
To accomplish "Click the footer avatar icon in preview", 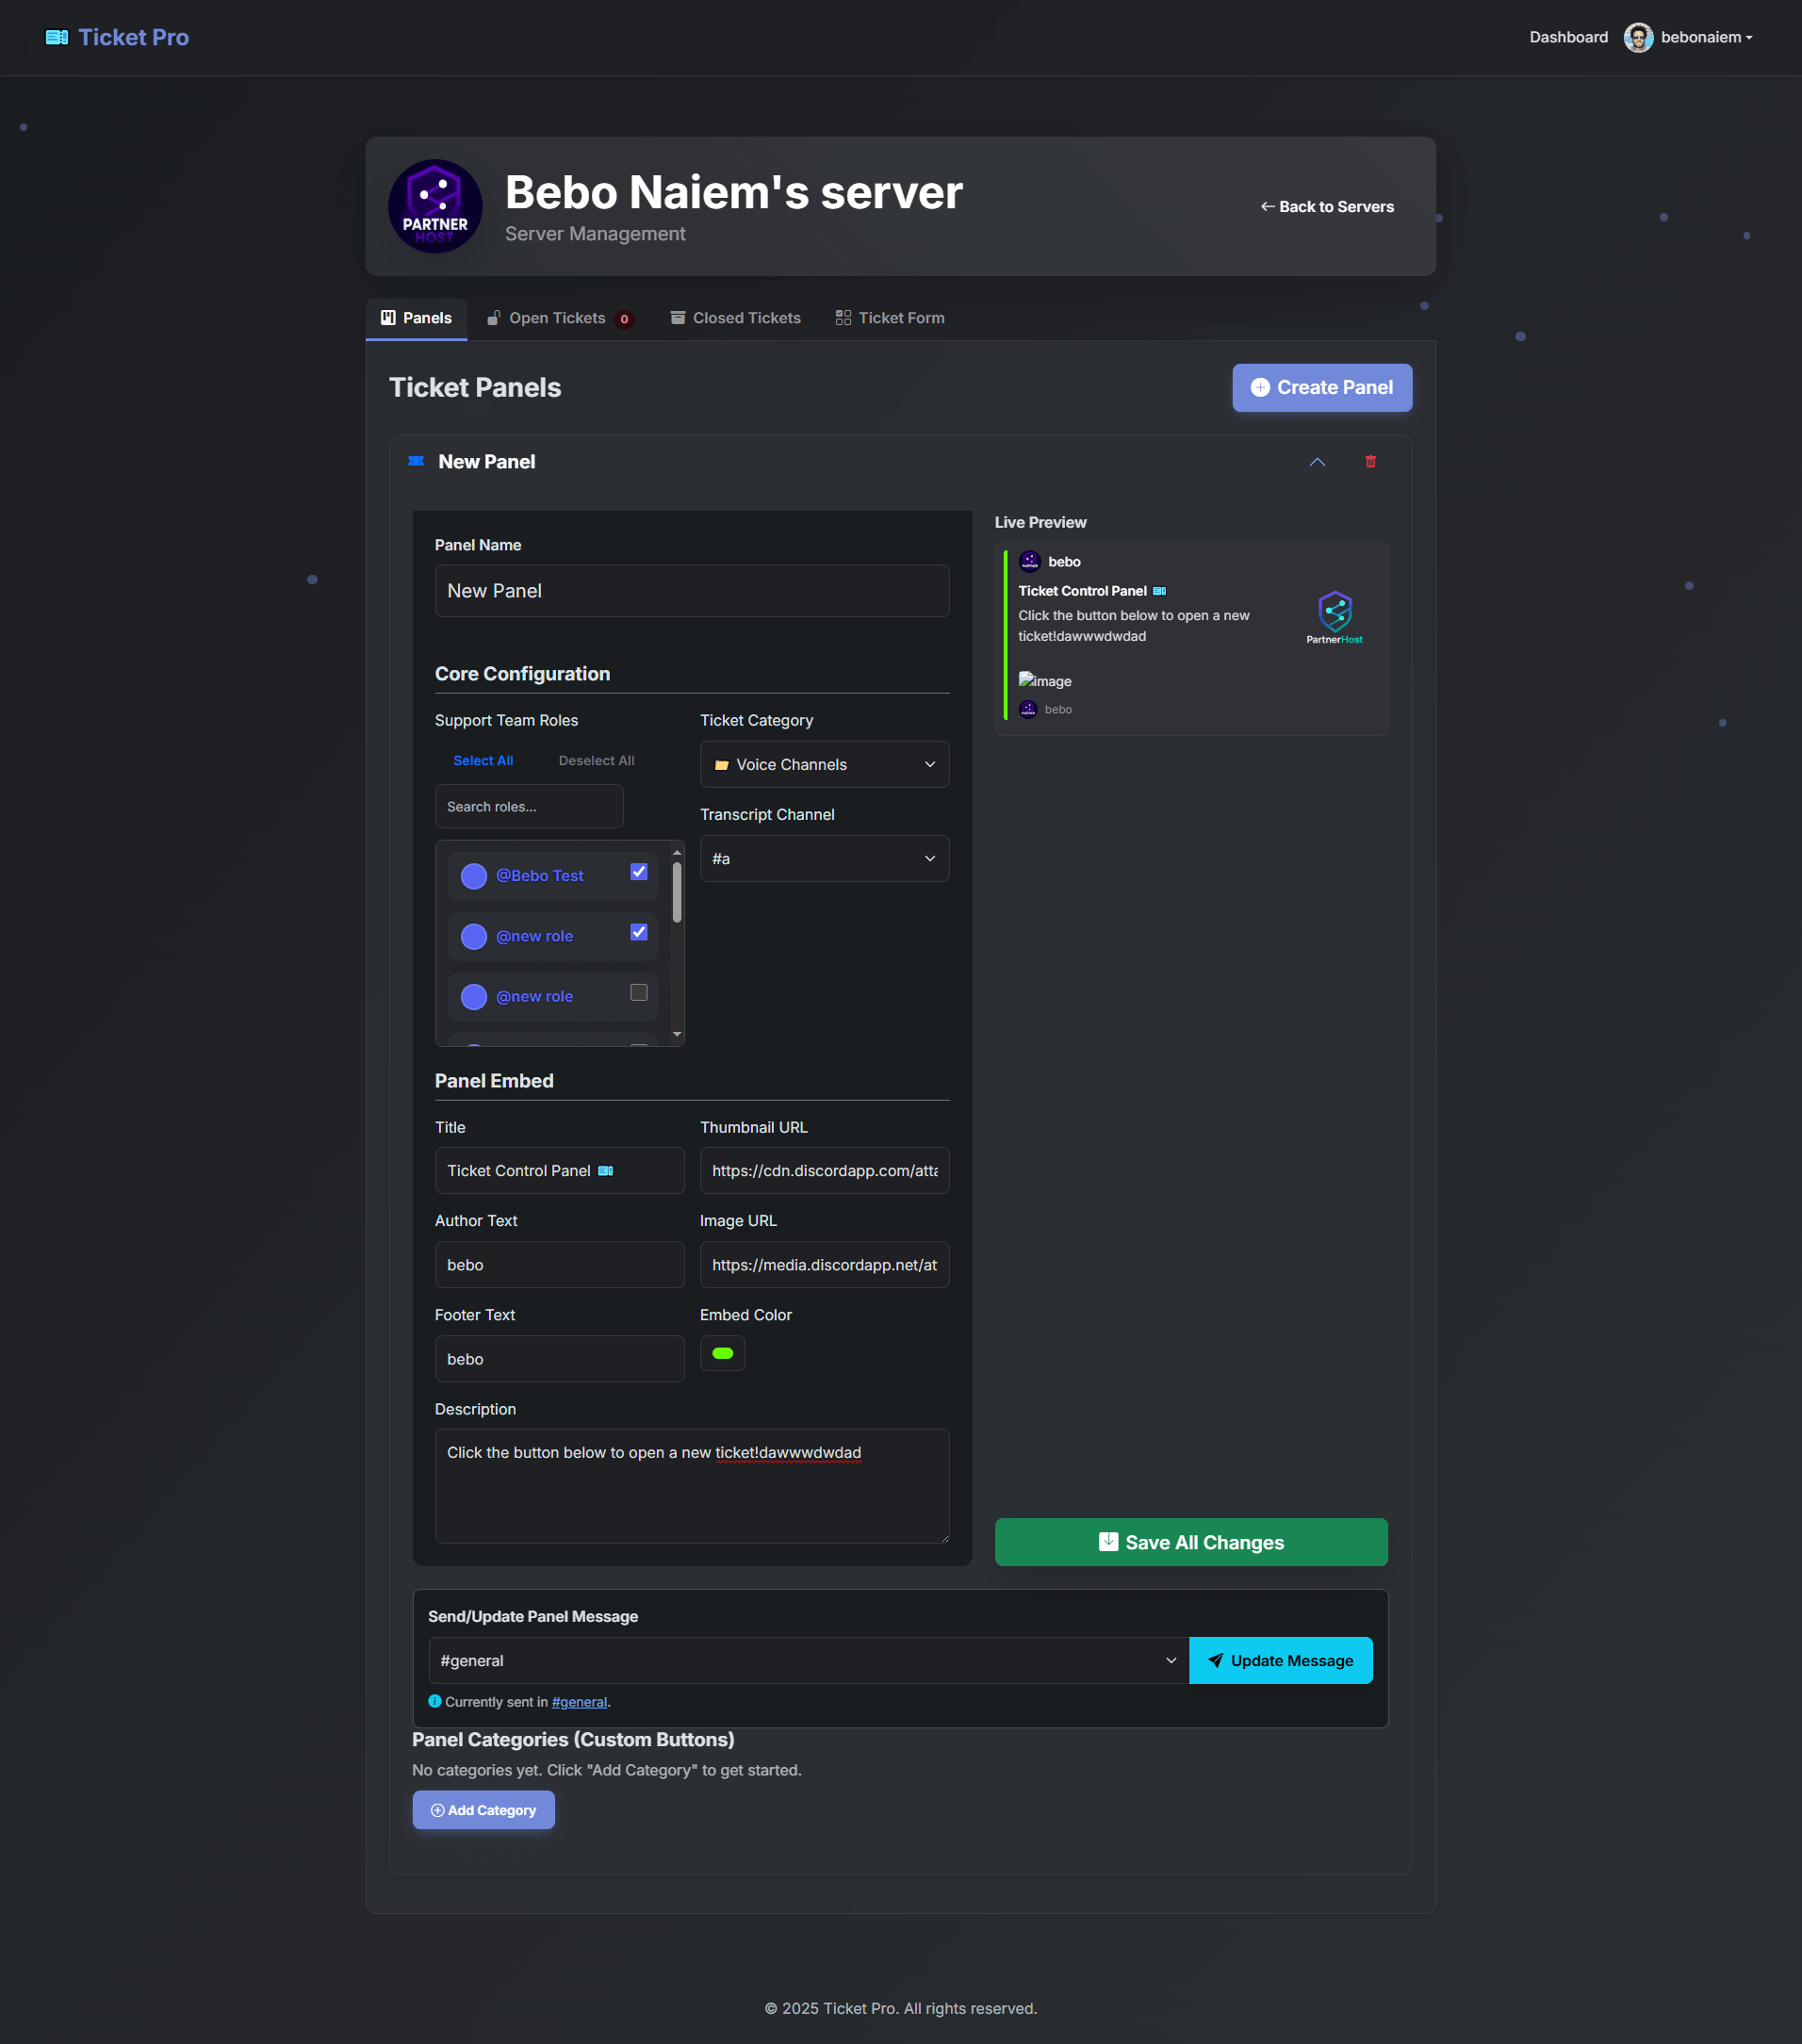I will tap(1028, 709).
